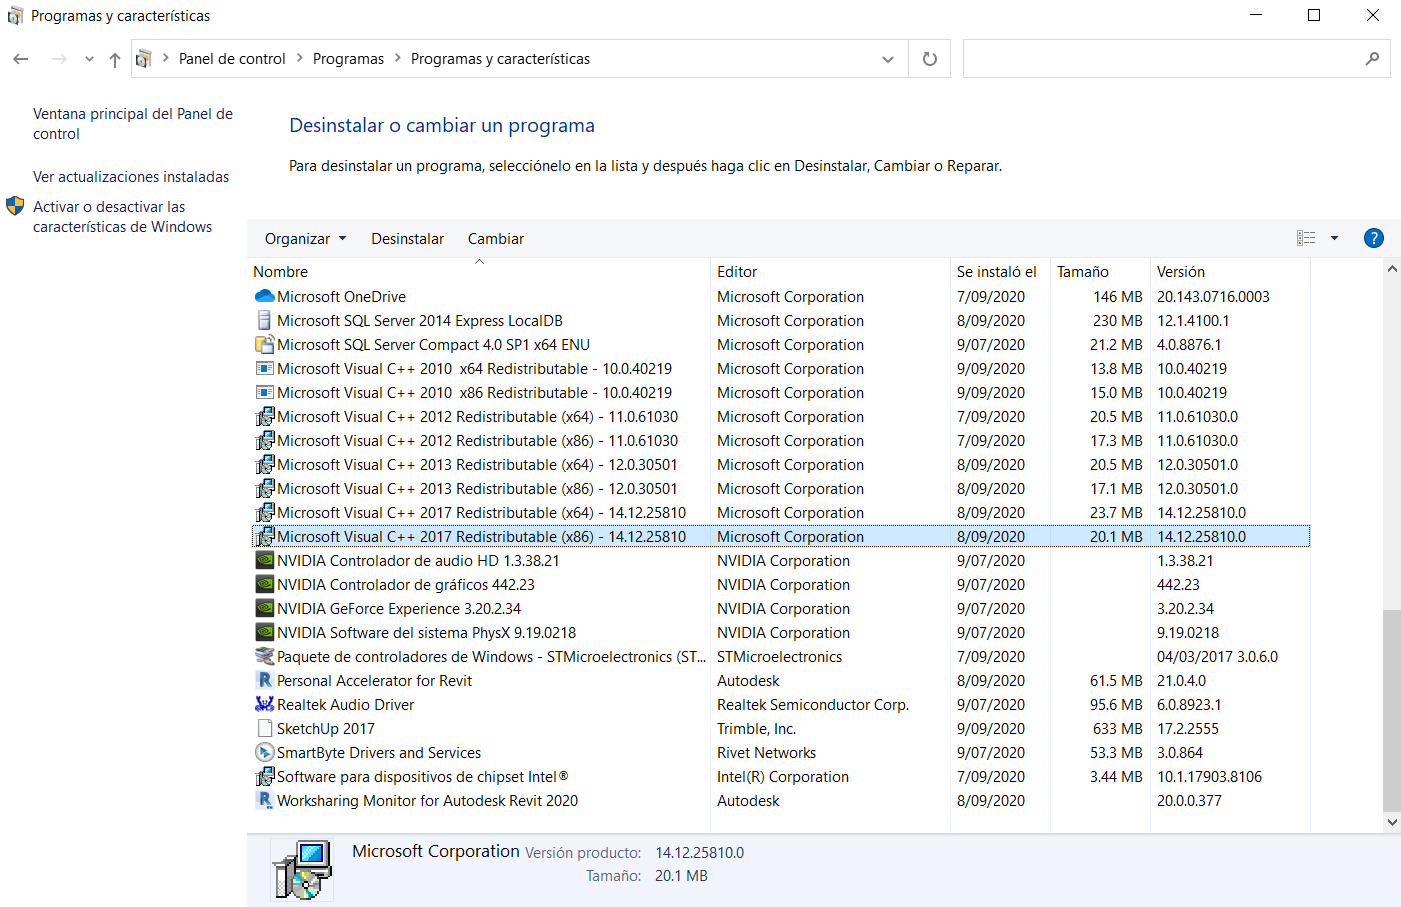
Task: Click Desinstalar in the toolbar
Action: tap(408, 239)
